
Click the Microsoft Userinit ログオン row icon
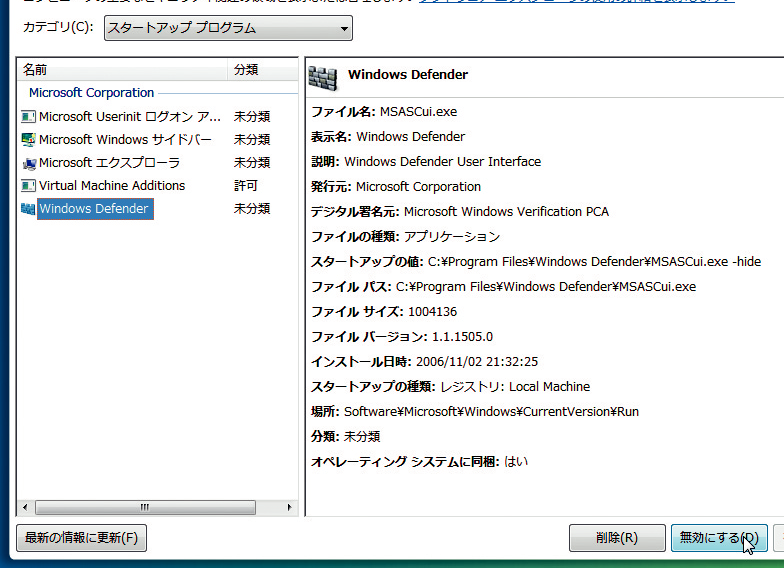tap(28, 117)
